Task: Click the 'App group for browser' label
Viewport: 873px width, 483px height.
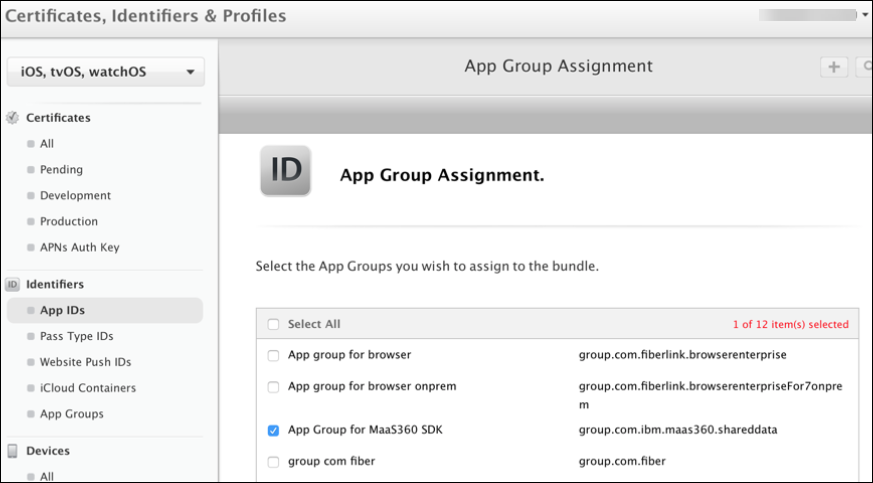Action: pos(349,355)
